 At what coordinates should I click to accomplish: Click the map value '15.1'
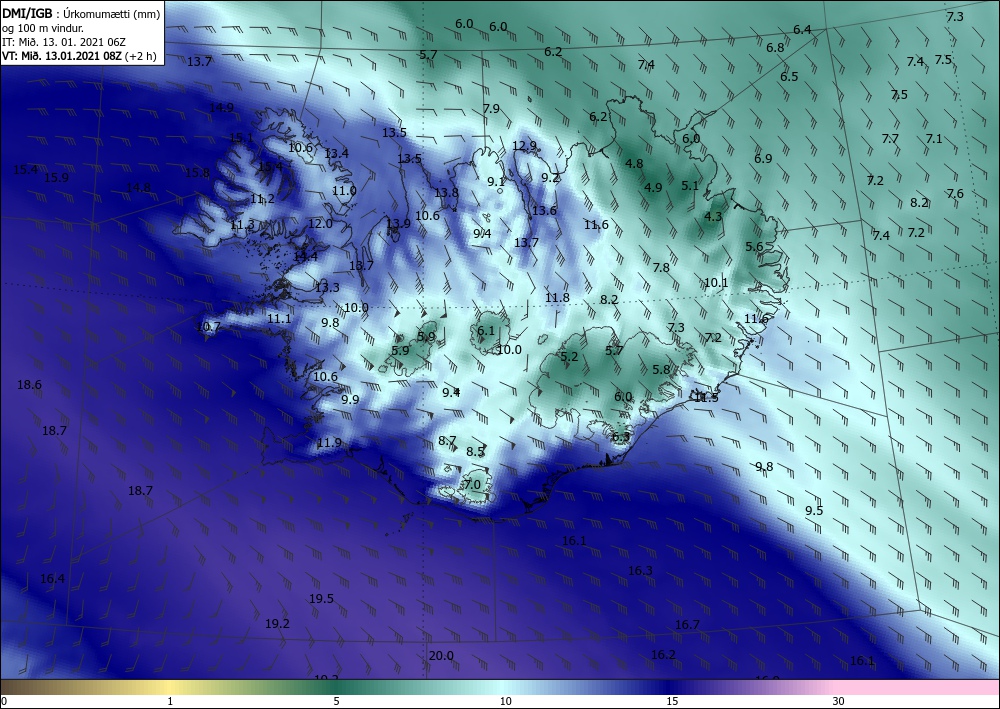click(241, 137)
